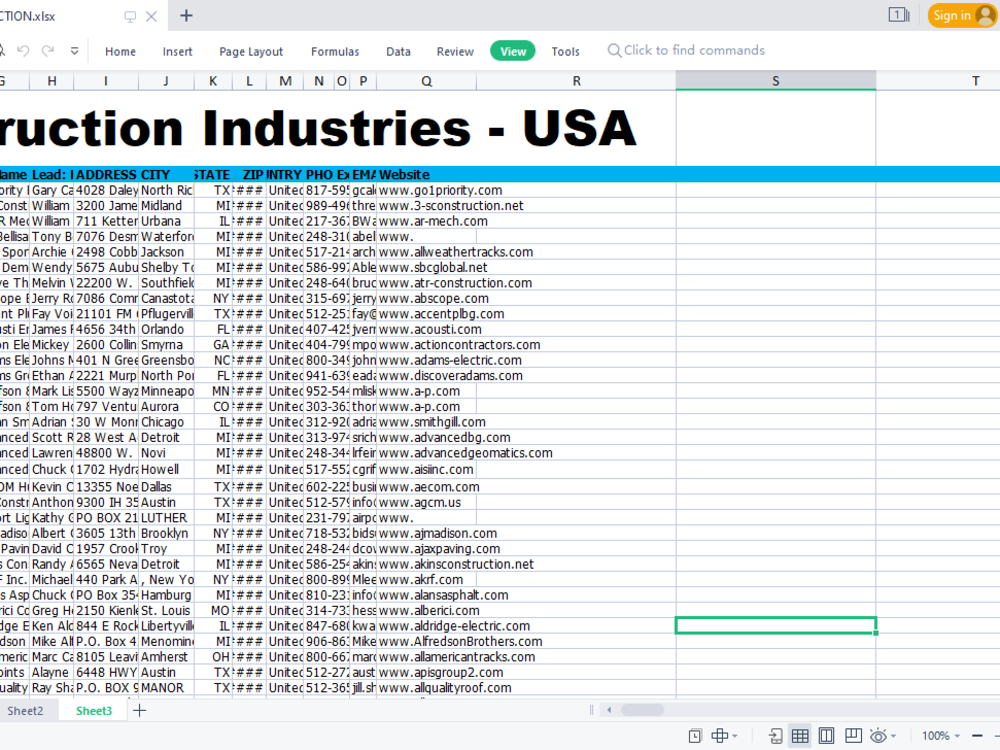Add a new sheet with plus button
The height and width of the screenshot is (750, 1000).
coord(140,710)
